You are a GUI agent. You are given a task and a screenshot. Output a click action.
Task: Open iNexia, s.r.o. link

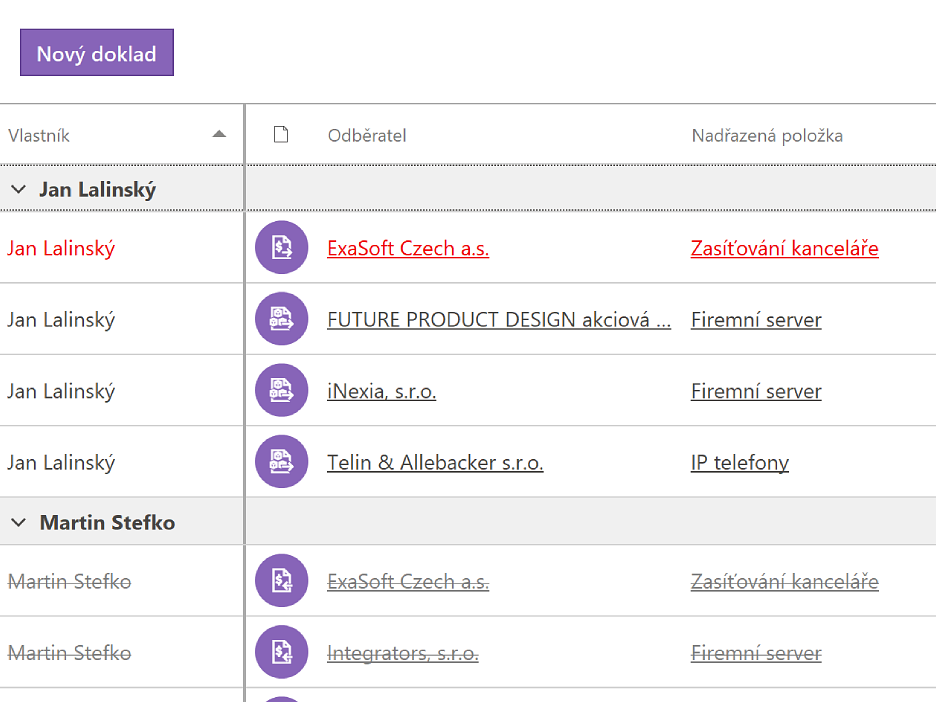[x=381, y=391]
